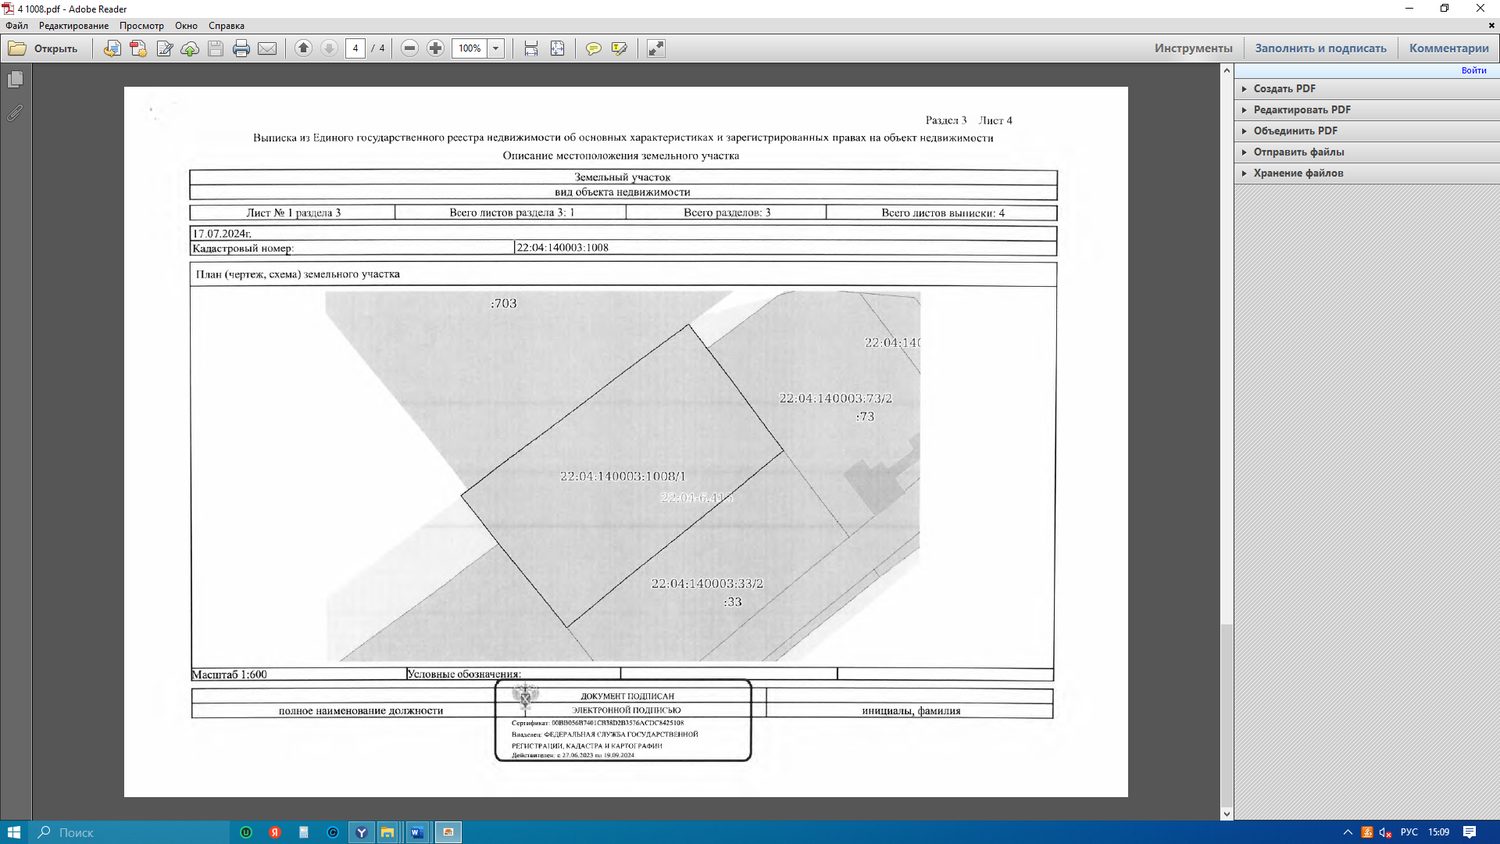Open the Файл menu
The width and height of the screenshot is (1500, 844).
pyautogui.click(x=17, y=26)
